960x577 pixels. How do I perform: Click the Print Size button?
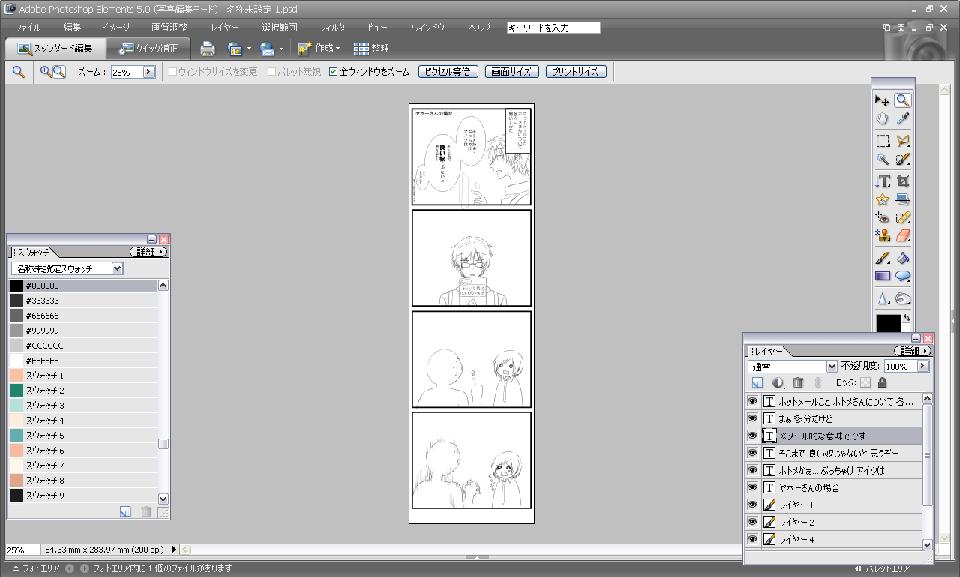click(x=576, y=72)
